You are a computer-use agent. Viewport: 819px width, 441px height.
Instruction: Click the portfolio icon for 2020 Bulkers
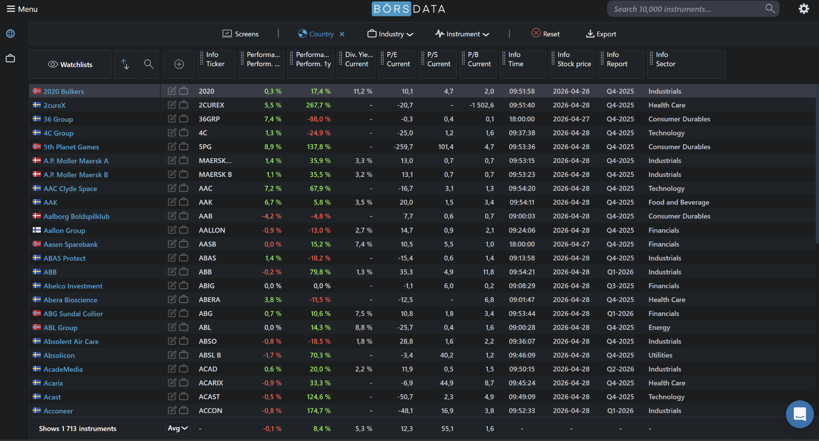(184, 91)
